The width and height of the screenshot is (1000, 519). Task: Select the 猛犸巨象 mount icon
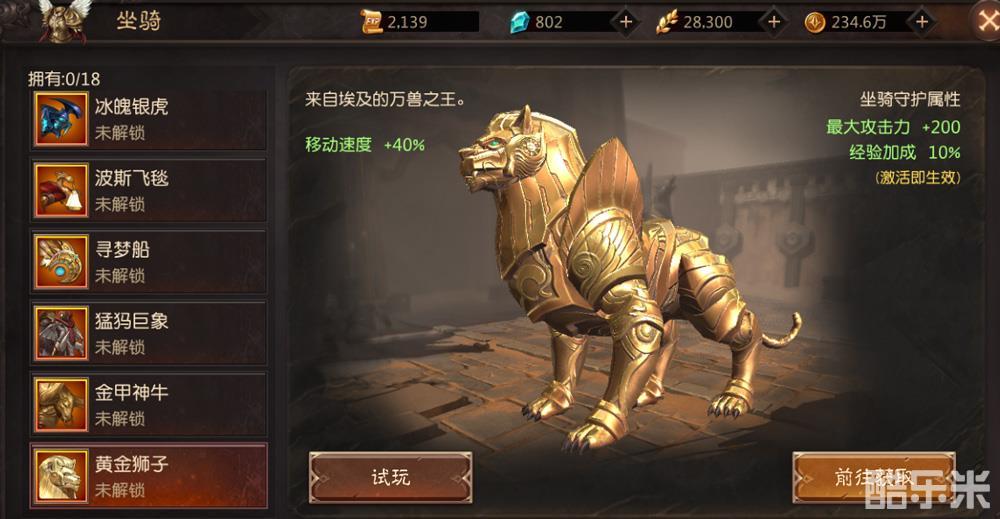tap(61, 333)
